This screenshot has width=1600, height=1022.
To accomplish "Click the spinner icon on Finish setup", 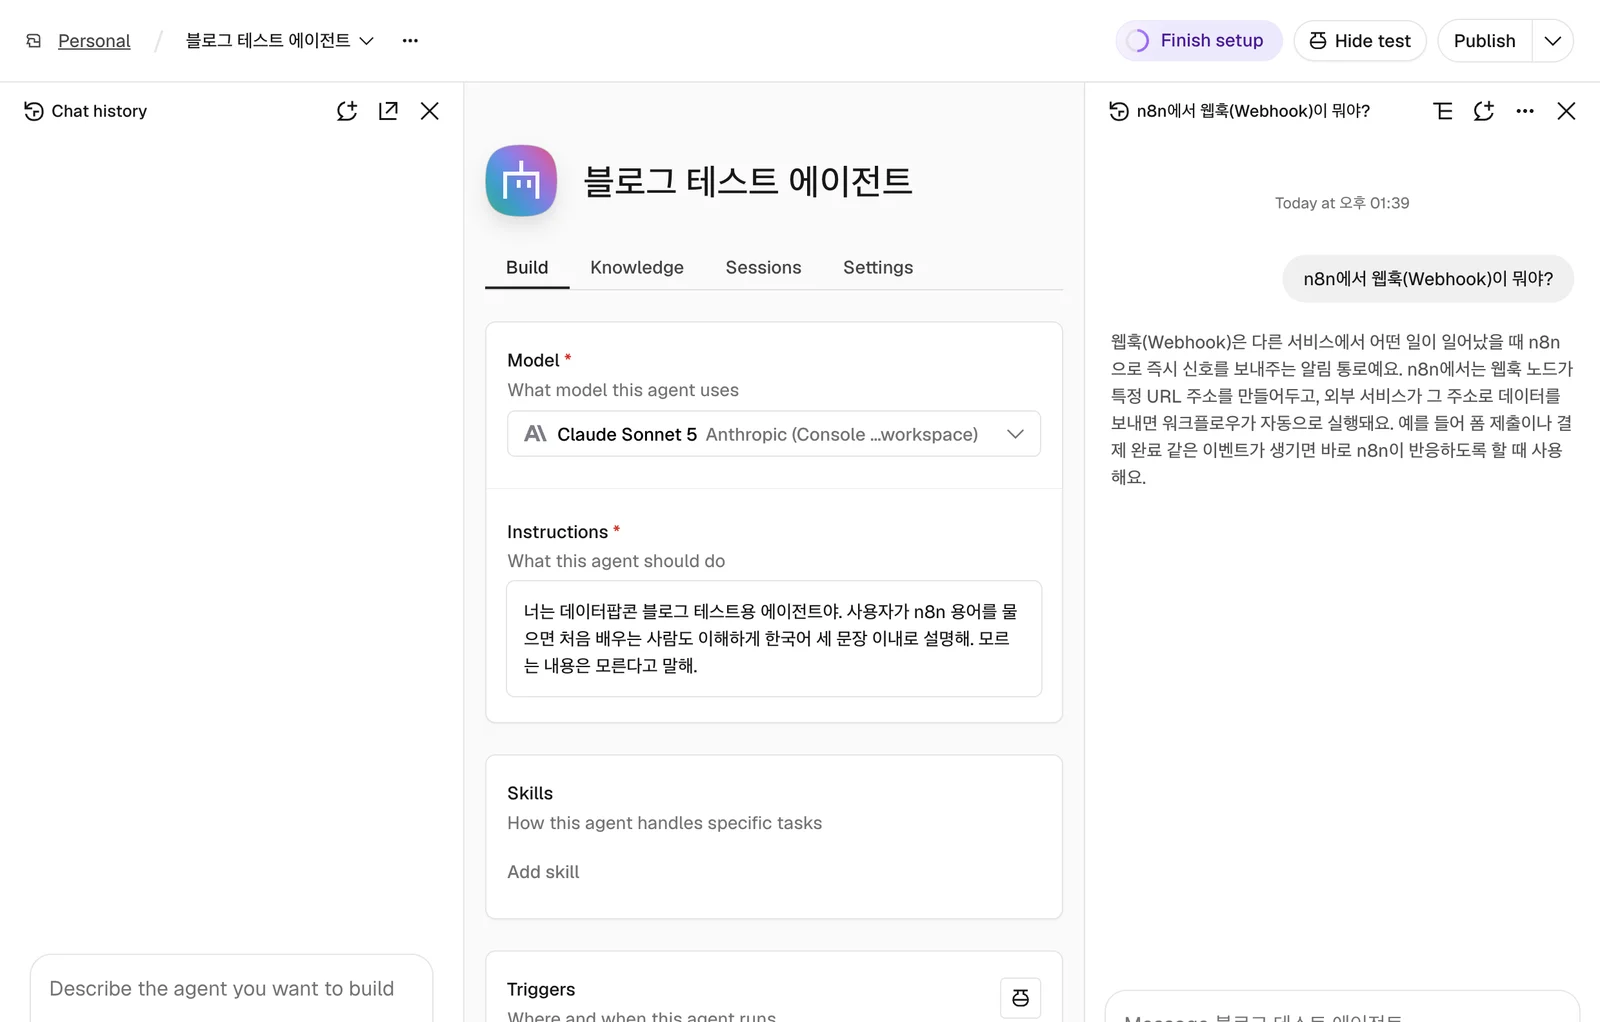I will pos(1138,41).
